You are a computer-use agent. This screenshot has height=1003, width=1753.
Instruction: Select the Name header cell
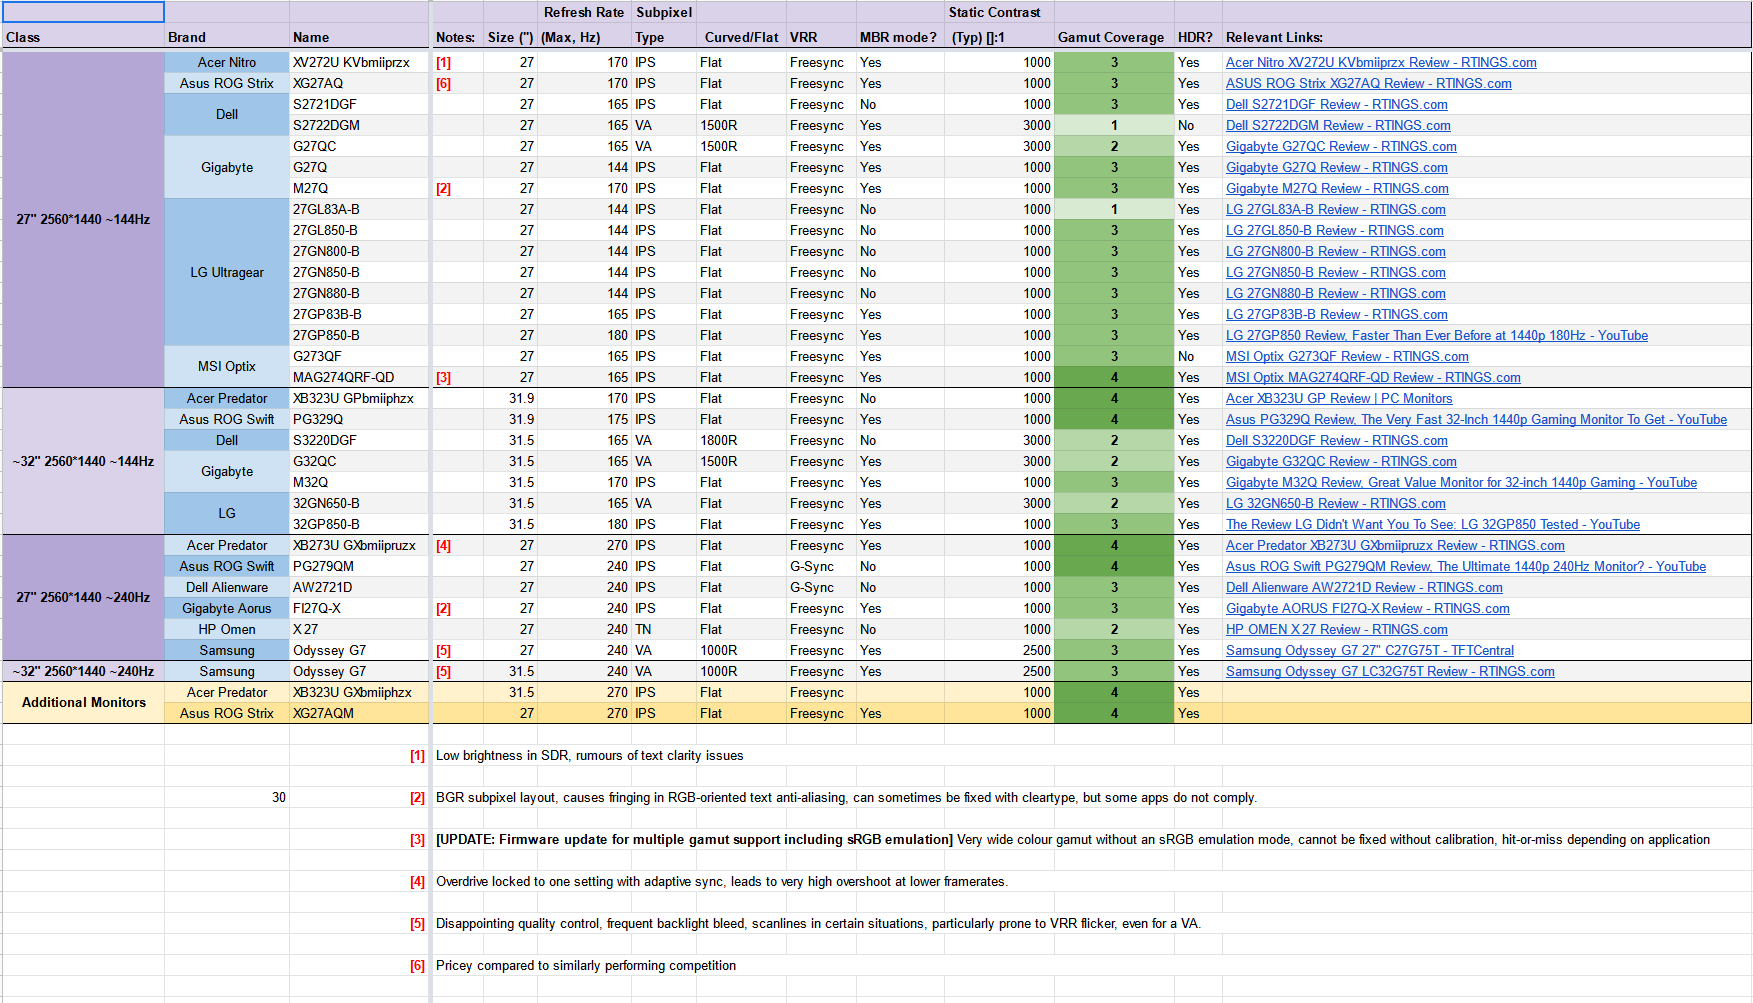click(359, 37)
